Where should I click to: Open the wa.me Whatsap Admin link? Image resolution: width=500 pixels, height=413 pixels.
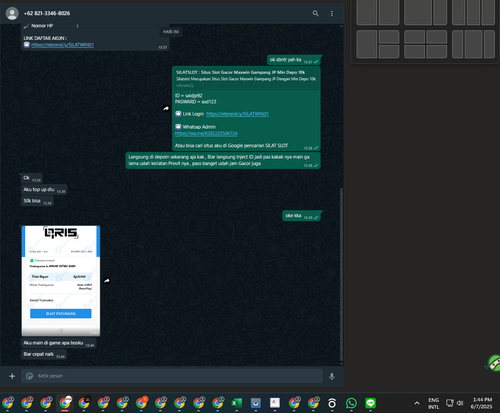coord(206,133)
